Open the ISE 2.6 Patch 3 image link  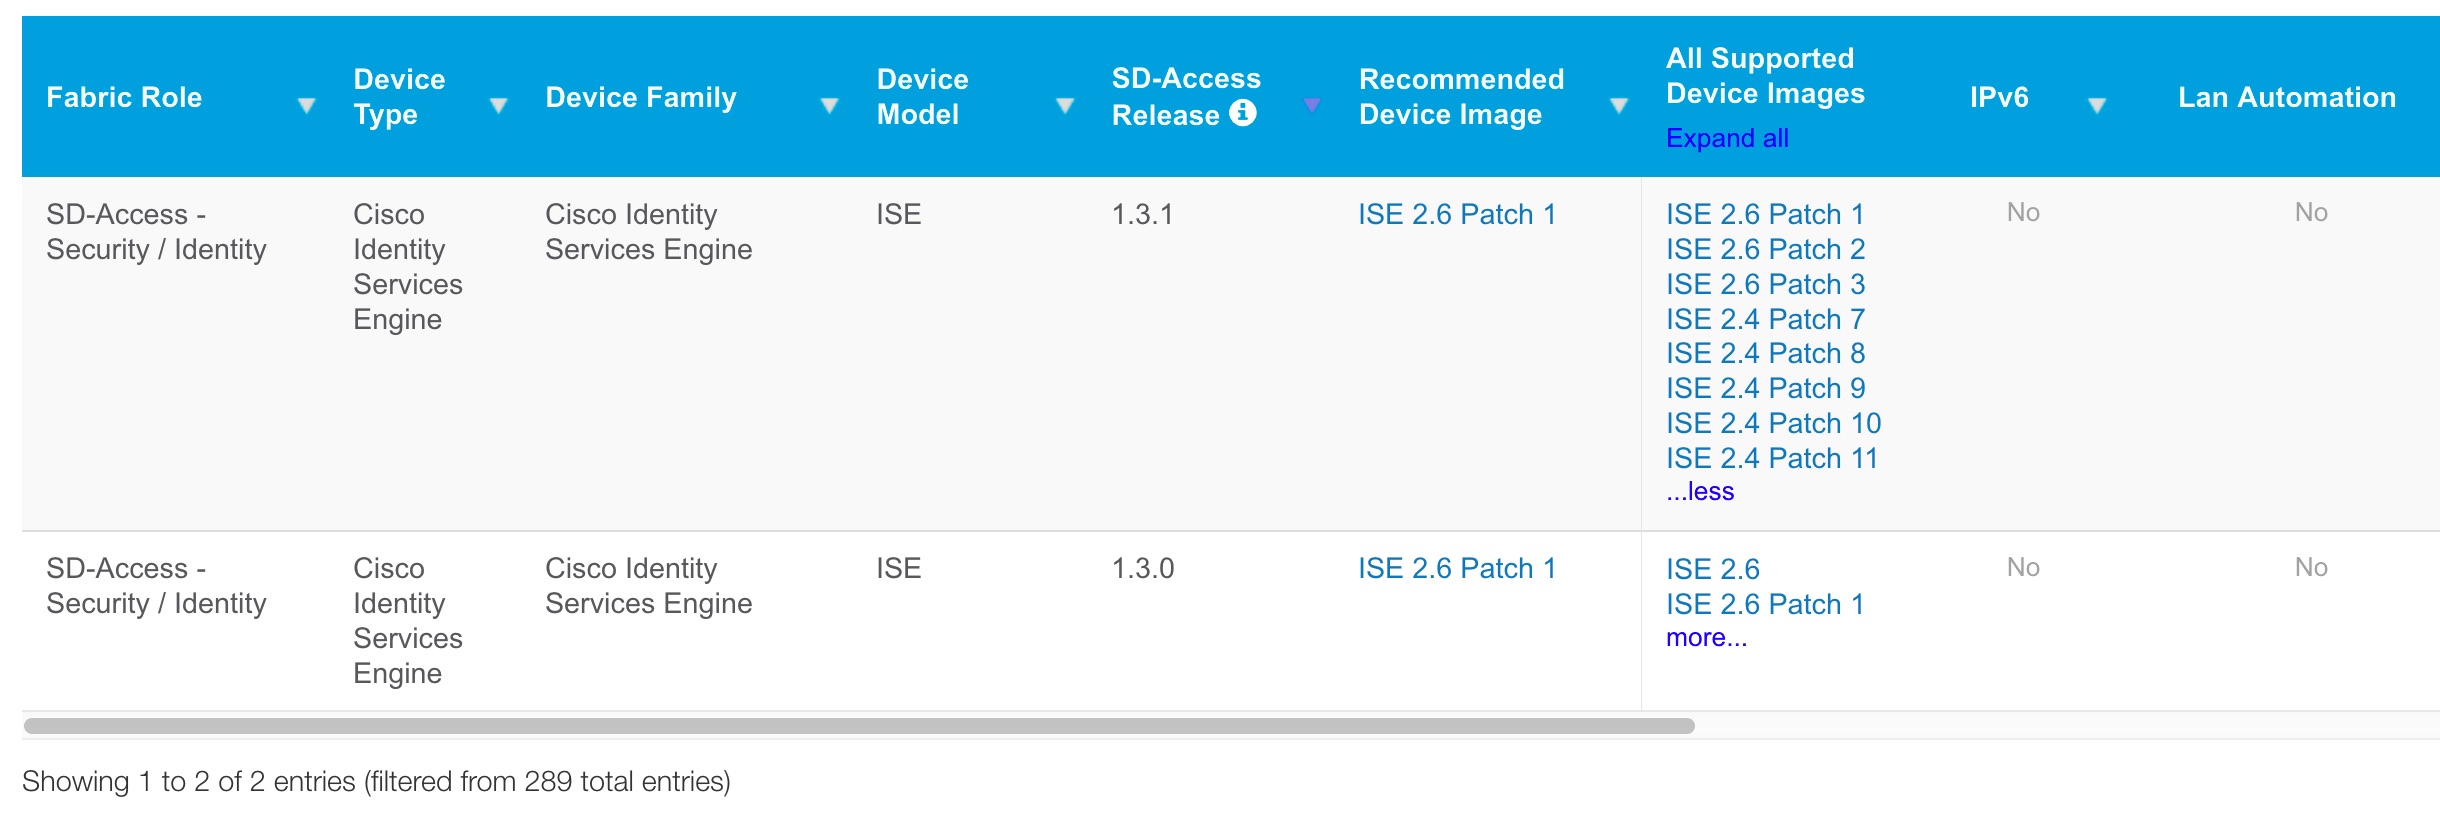coord(1765,284)
